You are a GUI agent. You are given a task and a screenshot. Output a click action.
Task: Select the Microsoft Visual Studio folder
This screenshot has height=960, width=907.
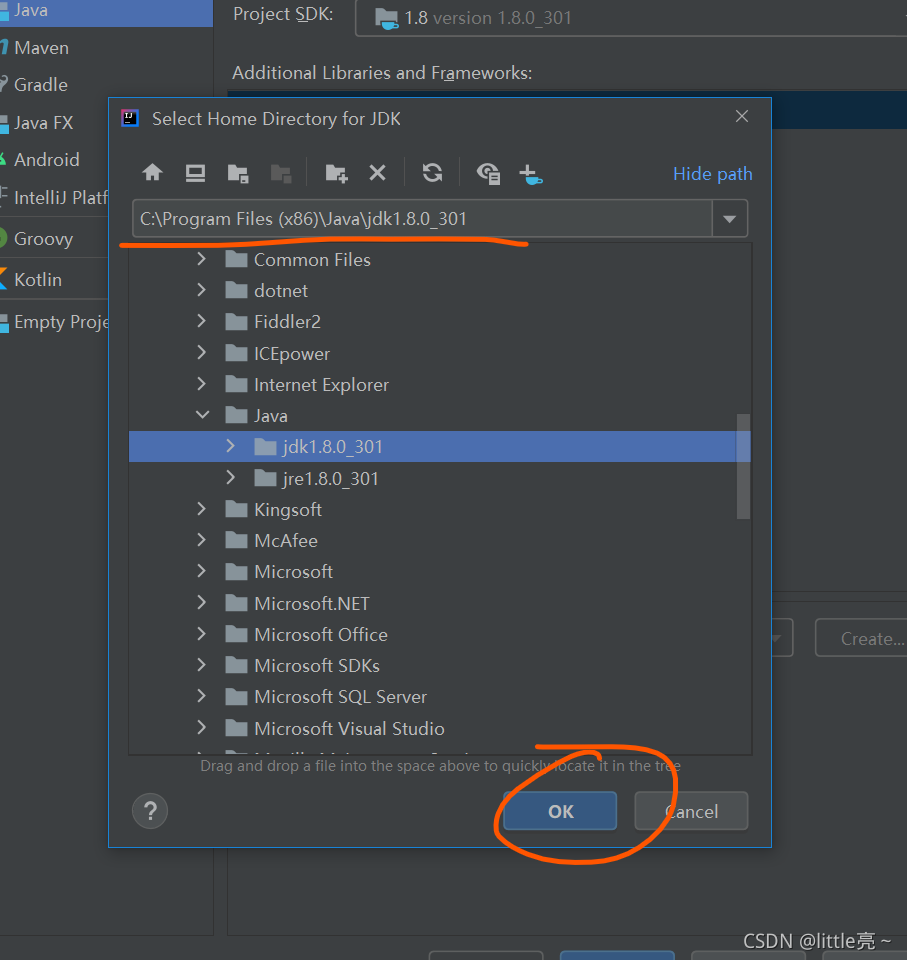click(x=439, y=728)
